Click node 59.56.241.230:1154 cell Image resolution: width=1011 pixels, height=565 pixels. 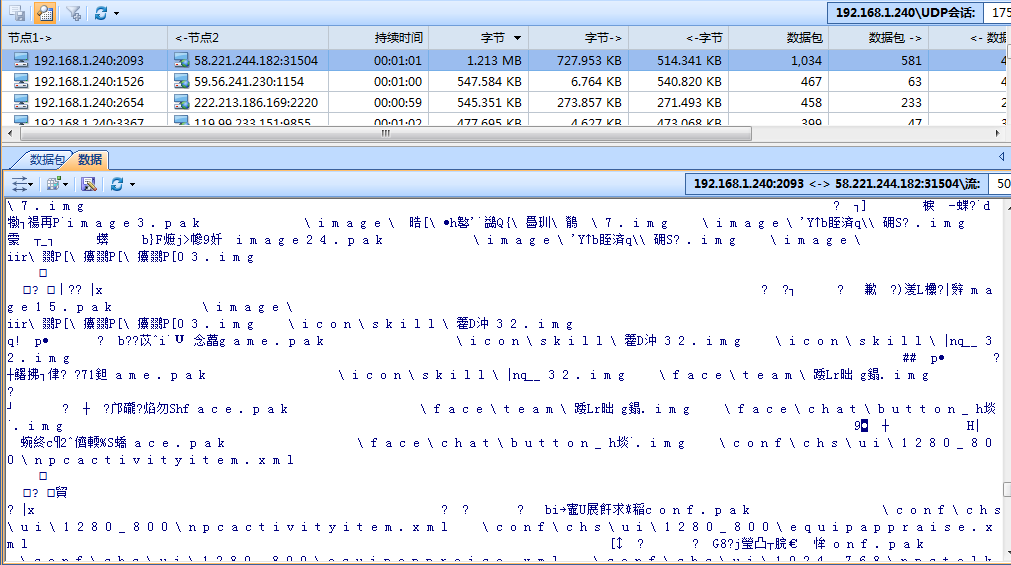249,82
